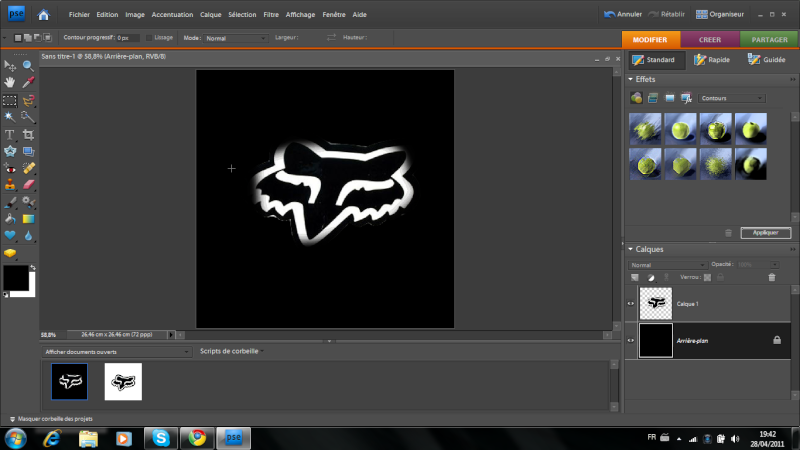Viewport: 800px width, 450px height.
Task: Collapse the Calques panel
Action: click(631, 249)
